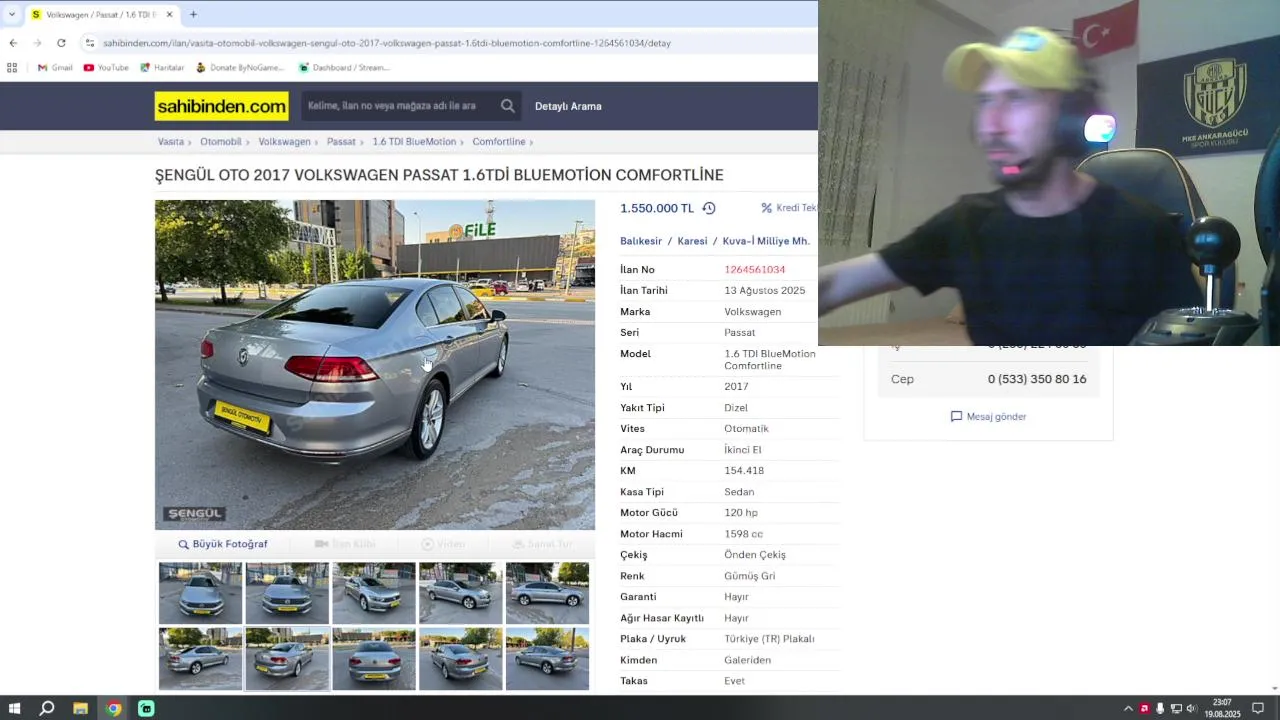Click listing number 1264561034

(x=755, y=270)
